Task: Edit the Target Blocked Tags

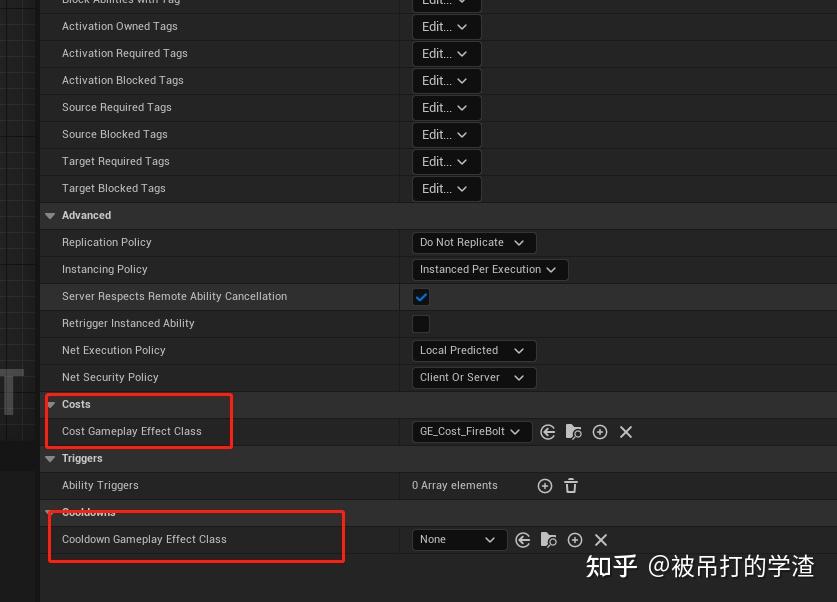Action: tap(445, 188)
